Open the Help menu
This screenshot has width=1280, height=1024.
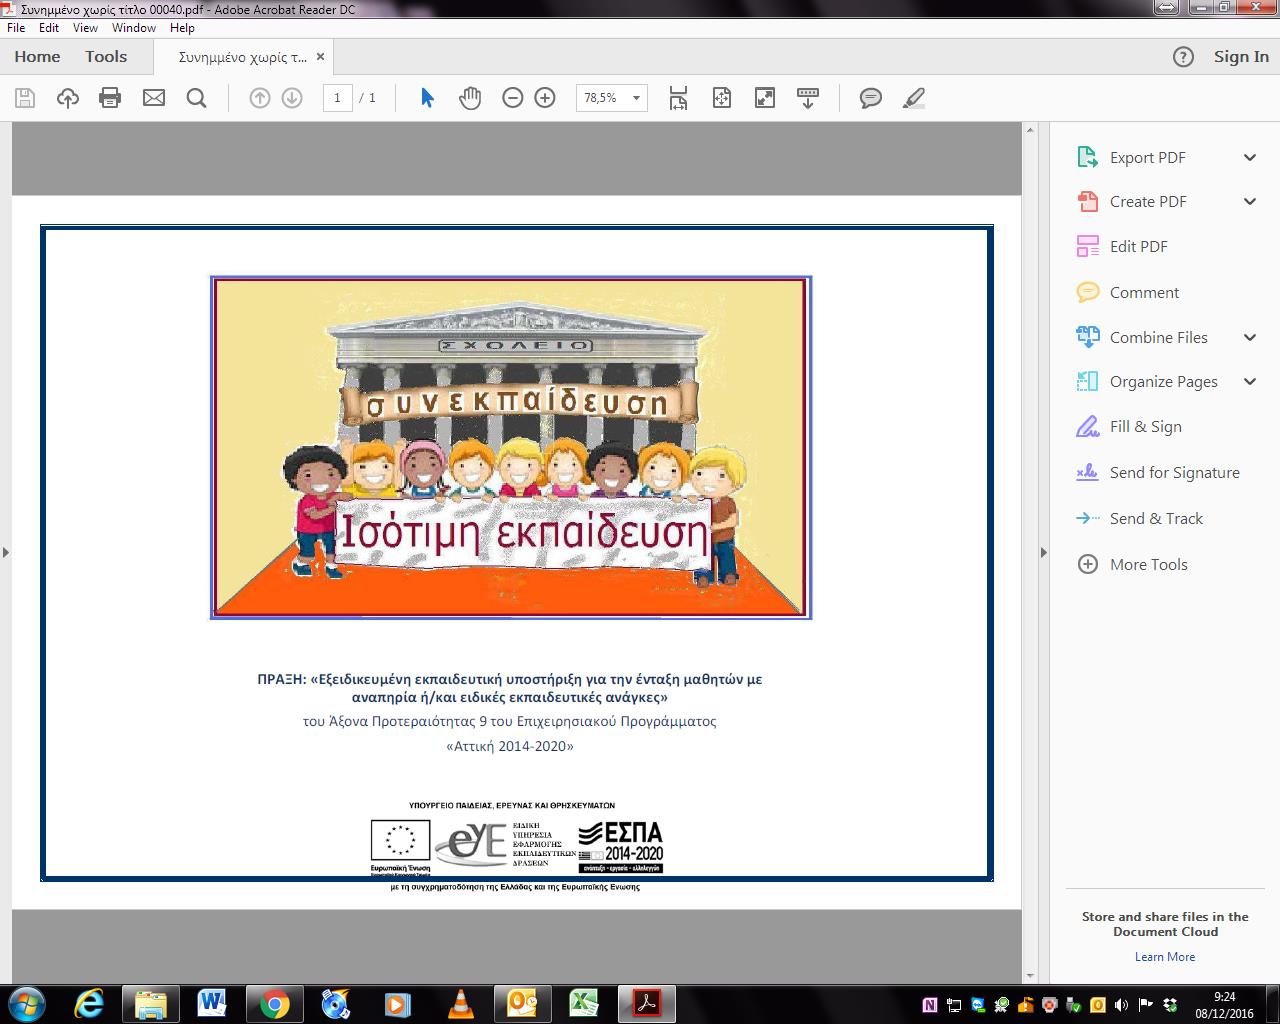tap(182, 28)
